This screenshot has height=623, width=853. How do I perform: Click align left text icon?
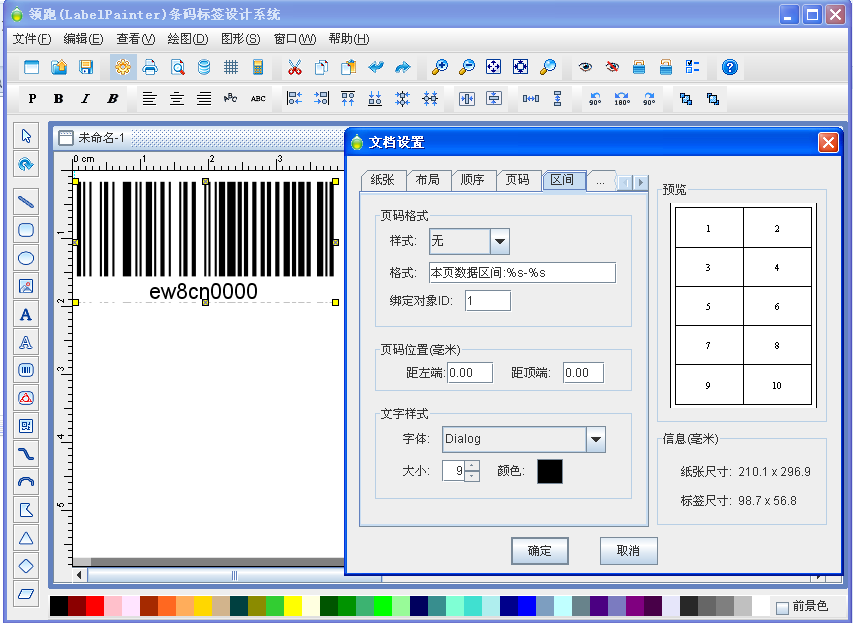(x=149, y=98)
